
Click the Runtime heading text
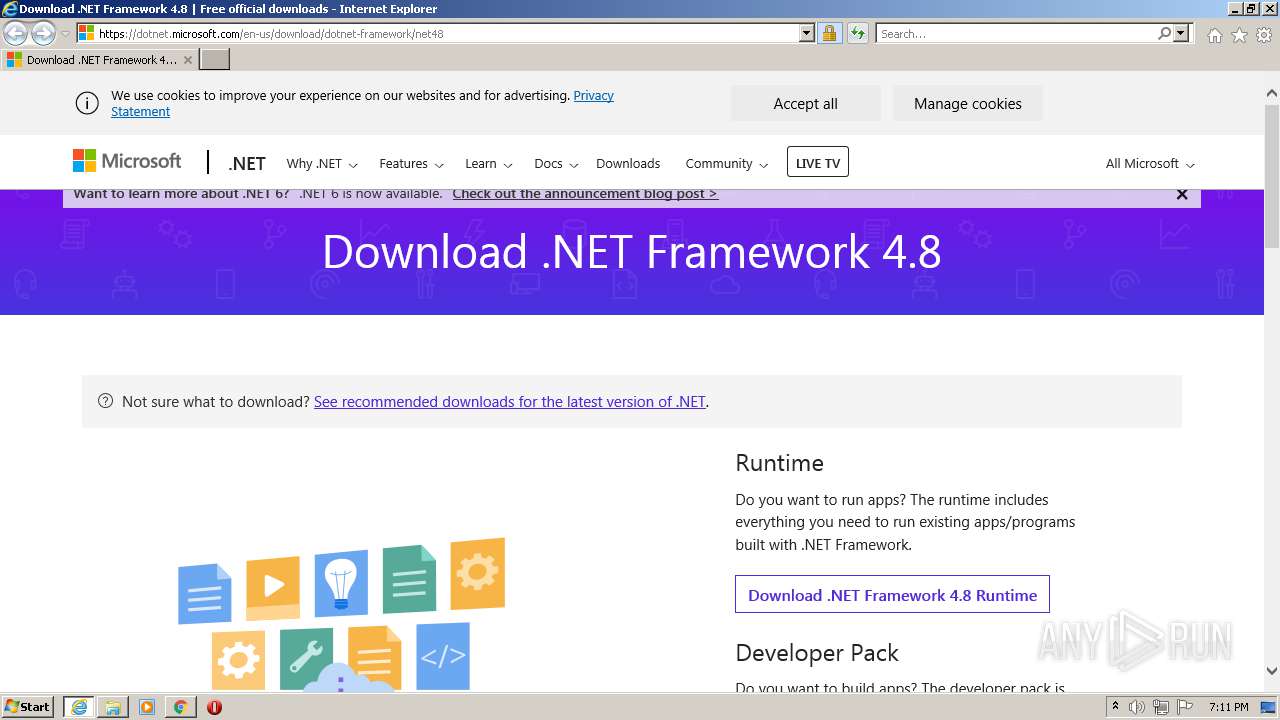779,463
